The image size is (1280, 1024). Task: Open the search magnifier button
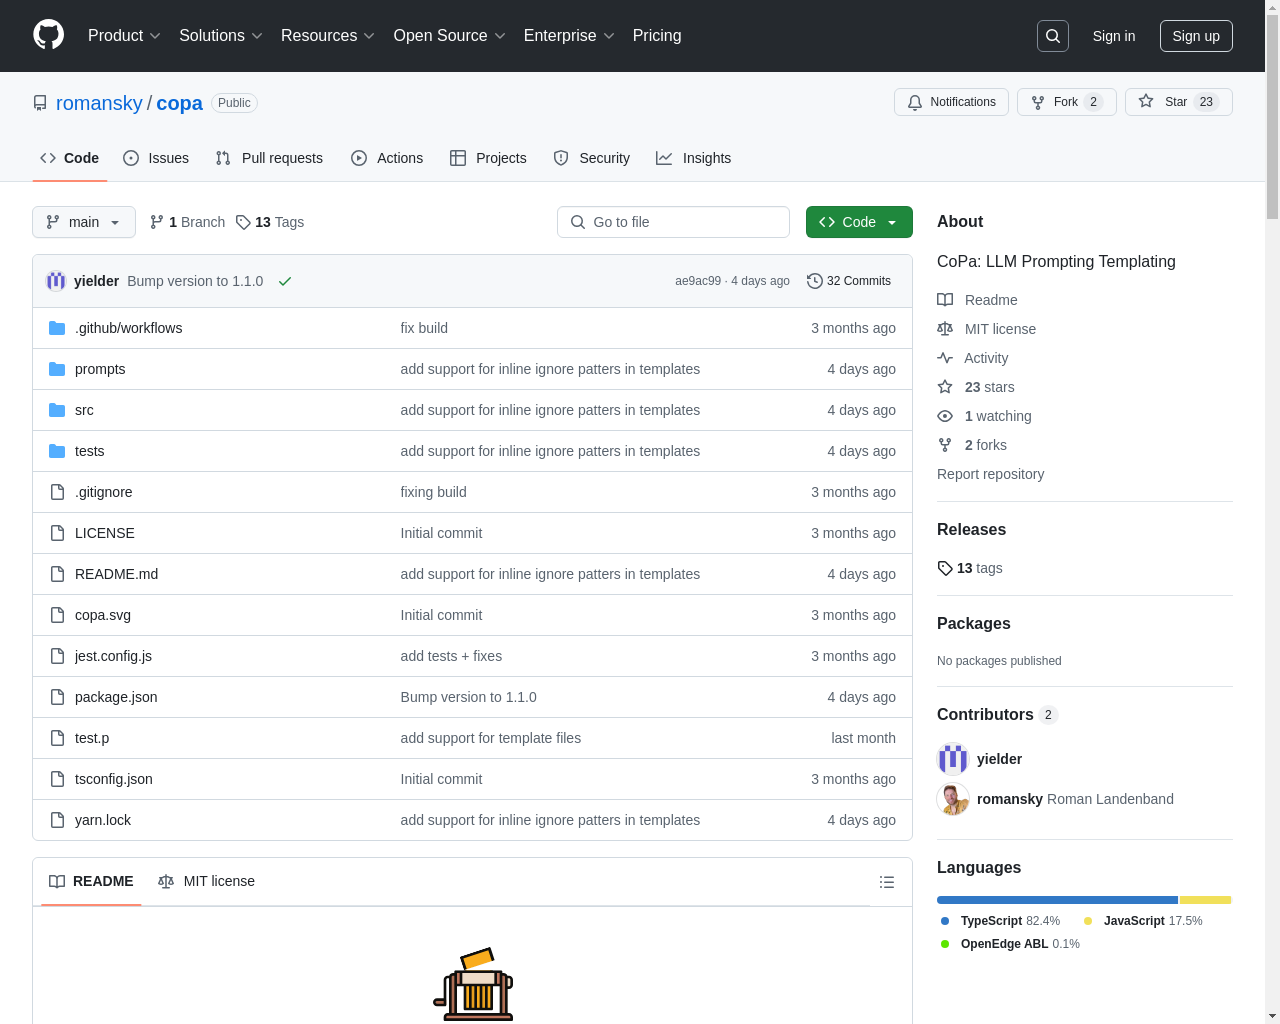[x=1053, y=36]
